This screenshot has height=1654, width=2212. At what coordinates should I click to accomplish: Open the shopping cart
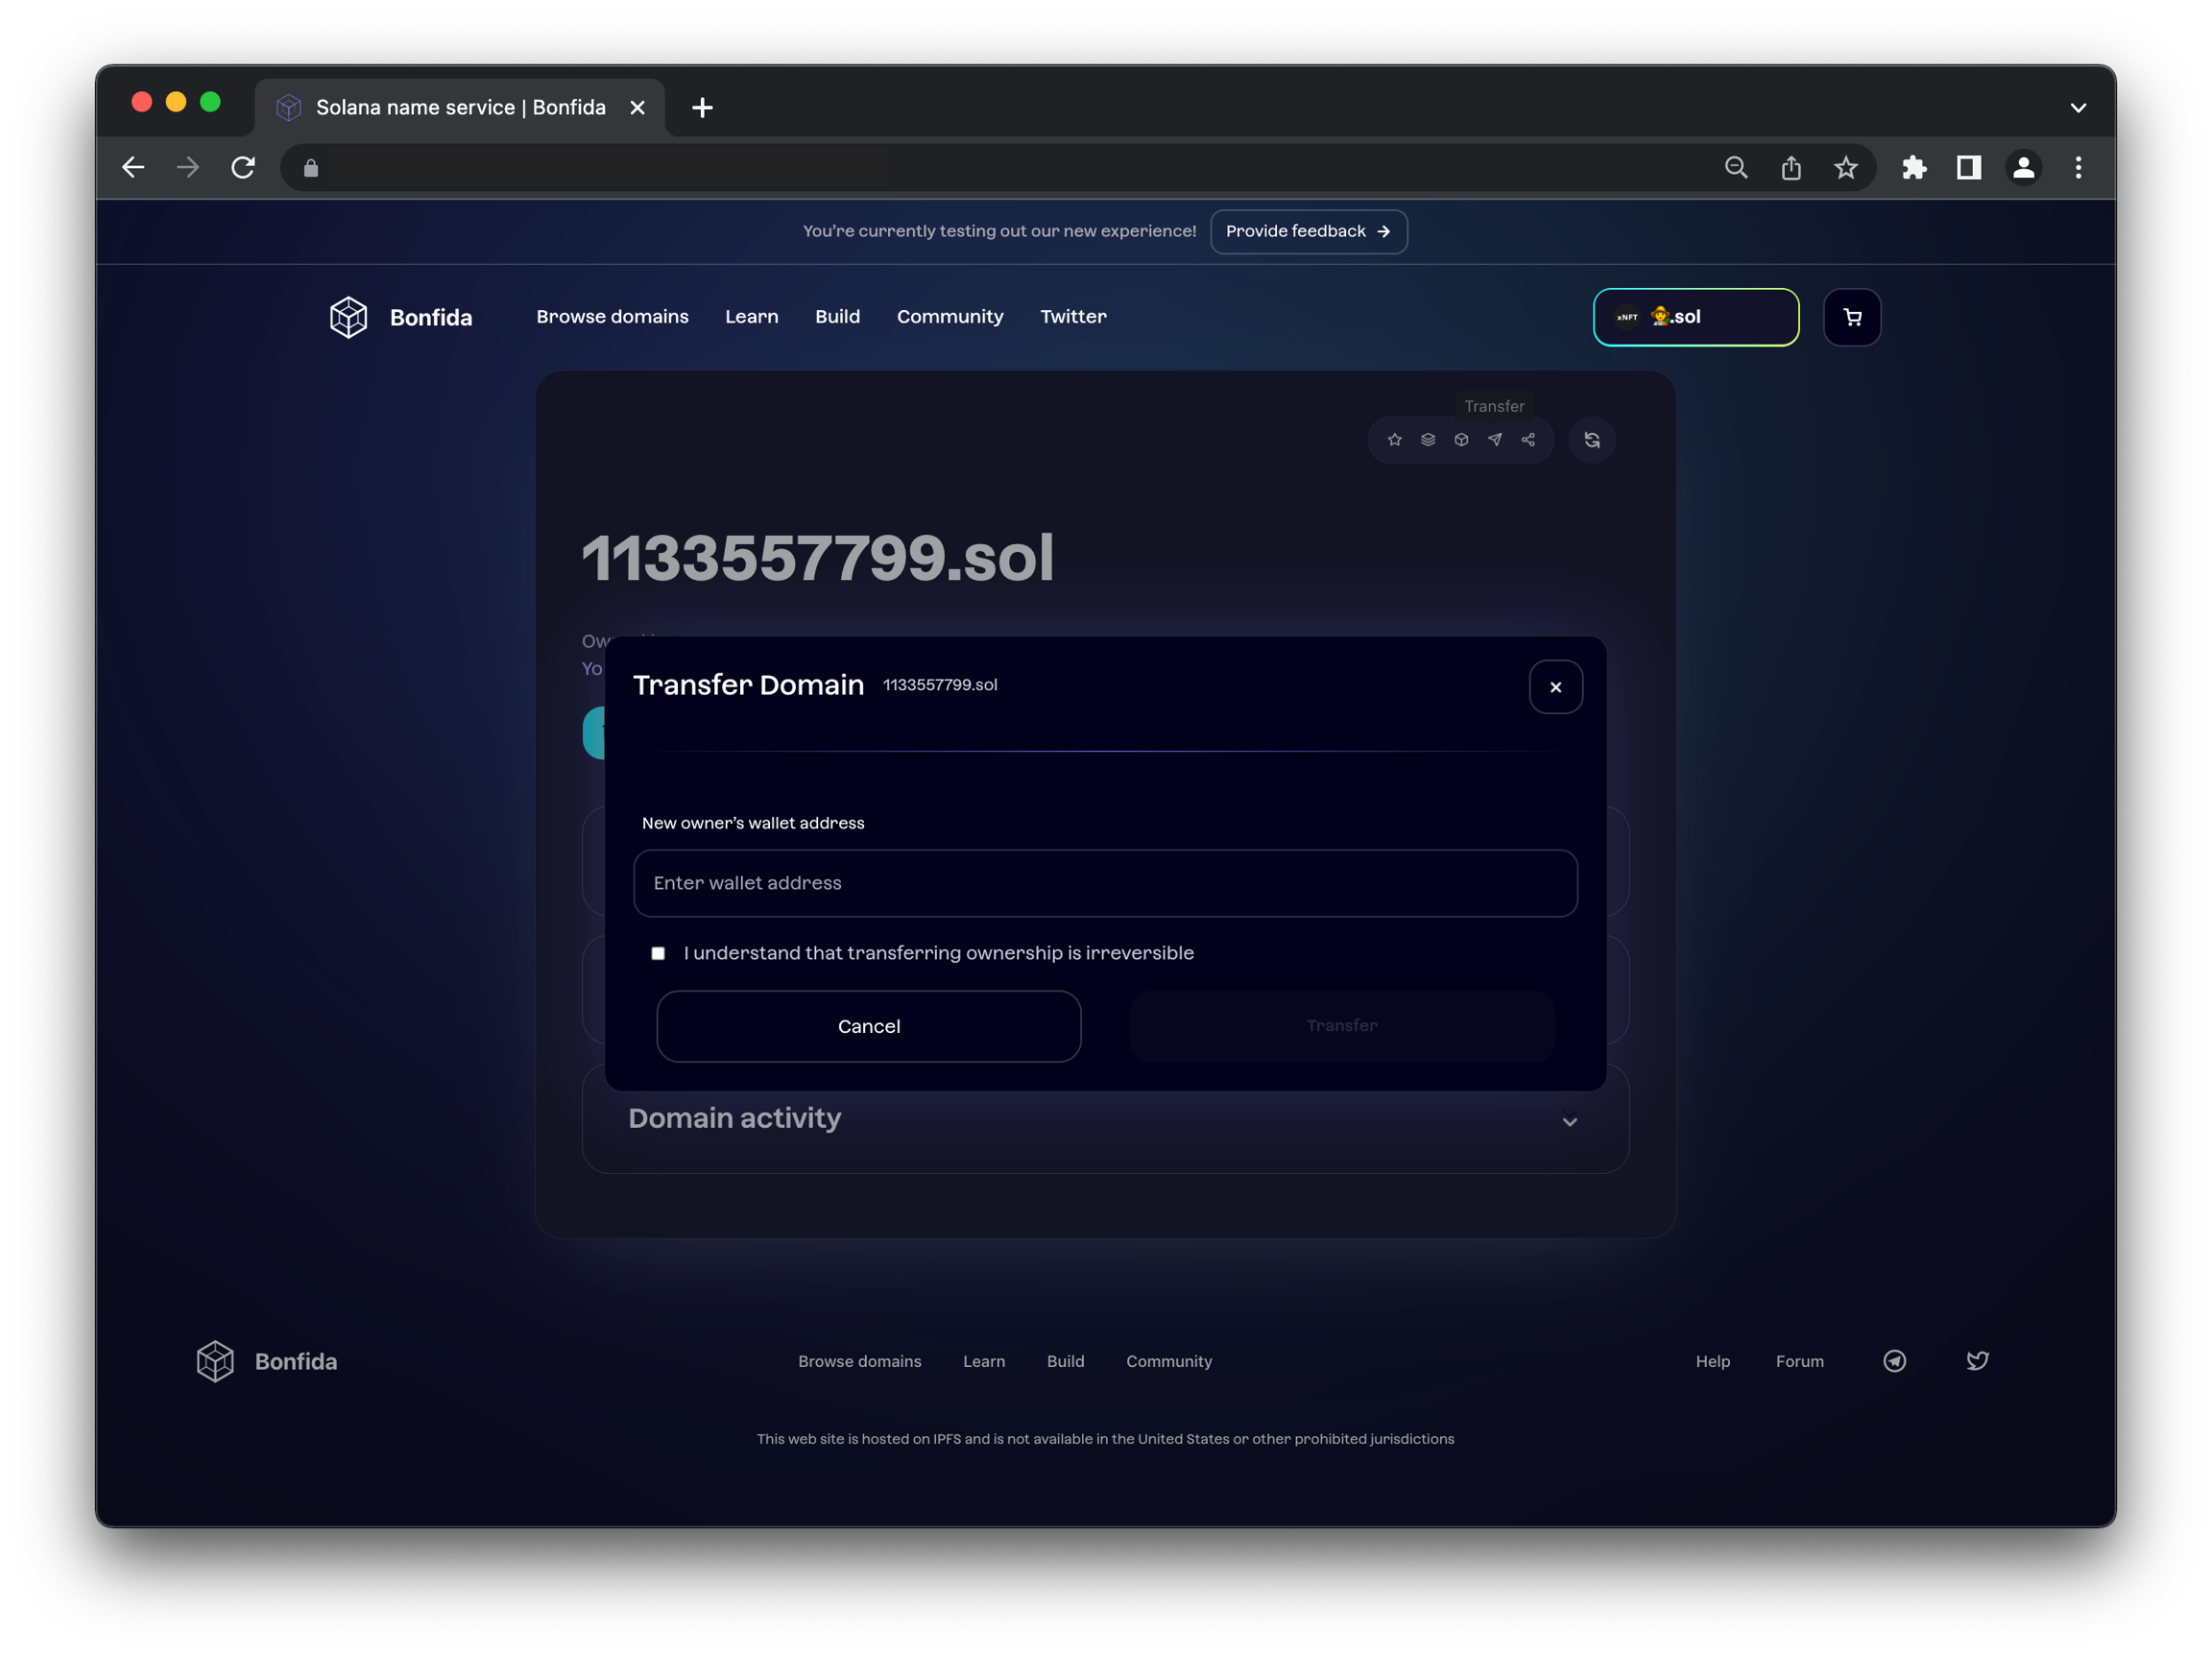pyautogui.click(x=1852, y=318)
